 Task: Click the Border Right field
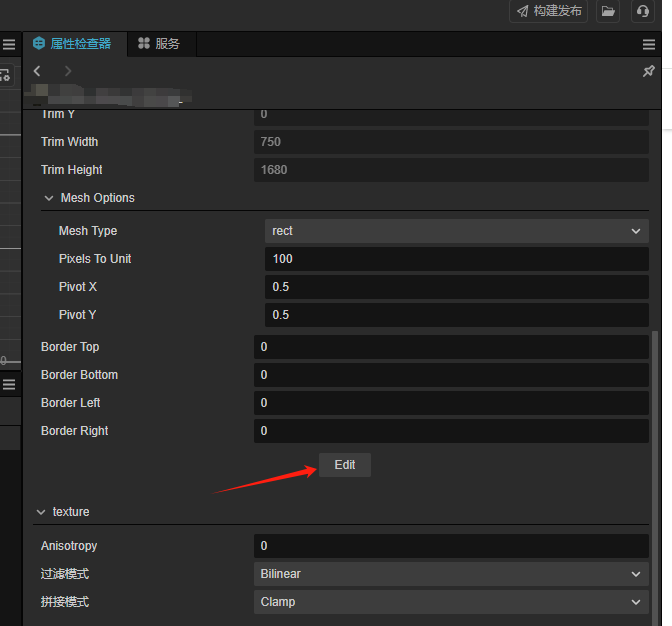(451, 431)
